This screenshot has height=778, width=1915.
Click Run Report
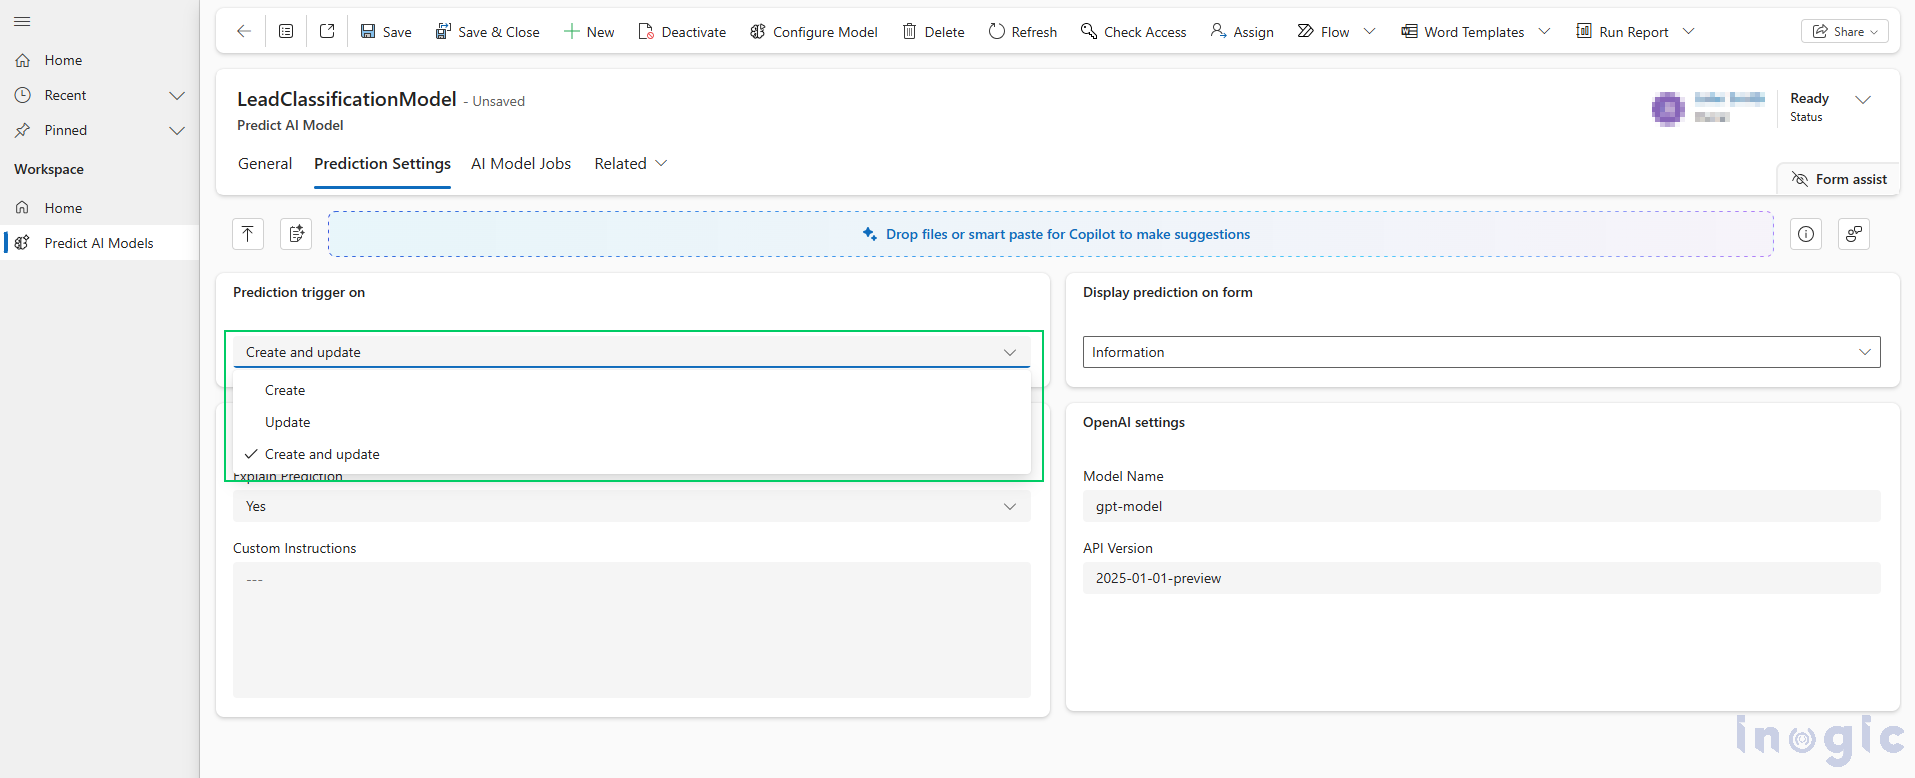coord(1623,31)
